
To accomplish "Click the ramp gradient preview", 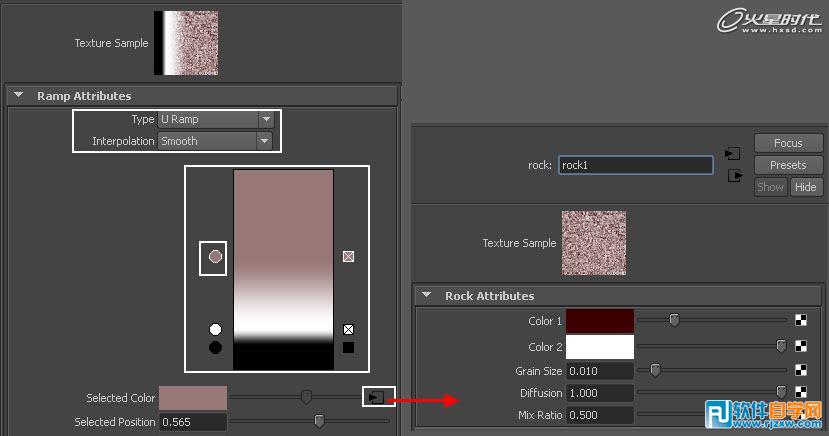I will [x=283, y=270].
